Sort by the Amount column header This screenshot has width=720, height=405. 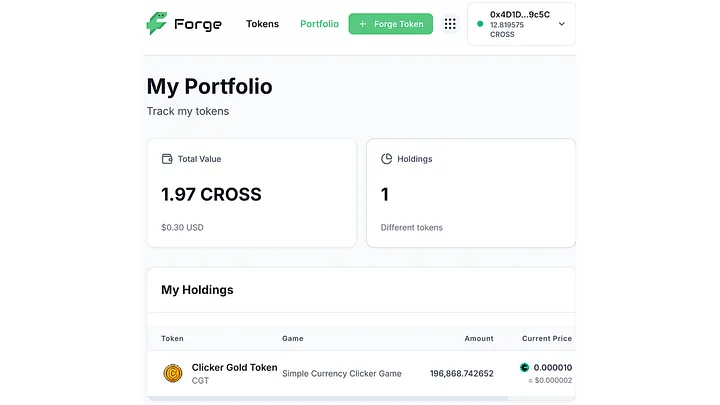tap(478, 338)
